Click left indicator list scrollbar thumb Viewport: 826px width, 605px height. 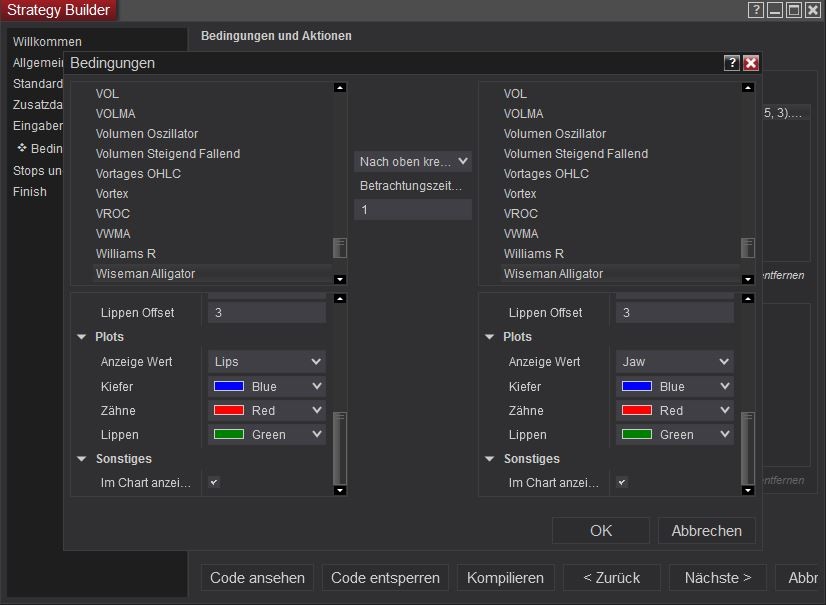[x=340, y=248]
